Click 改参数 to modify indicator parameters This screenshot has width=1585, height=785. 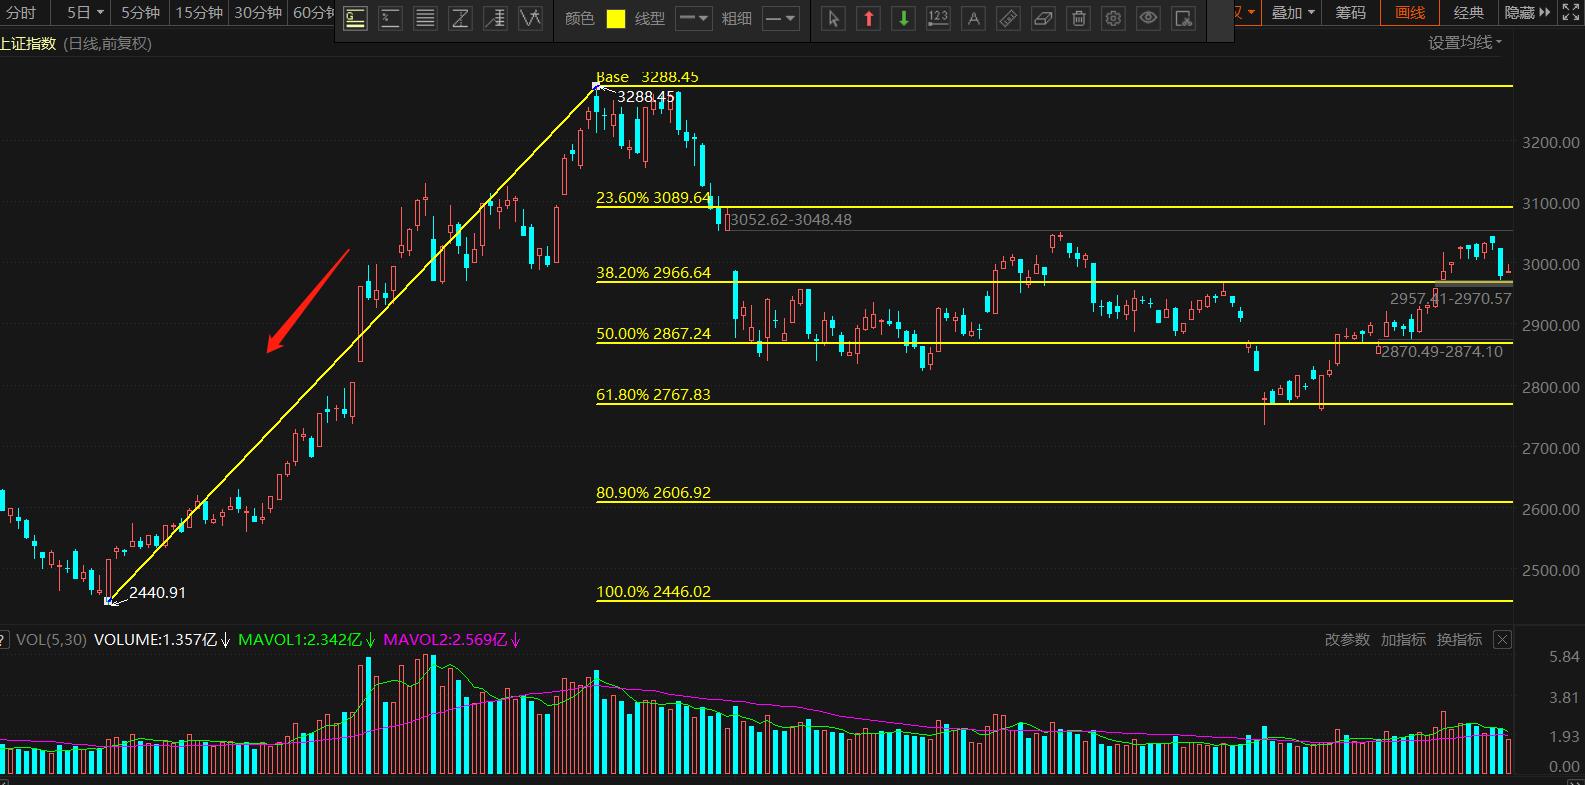[x=1347, y=640]
